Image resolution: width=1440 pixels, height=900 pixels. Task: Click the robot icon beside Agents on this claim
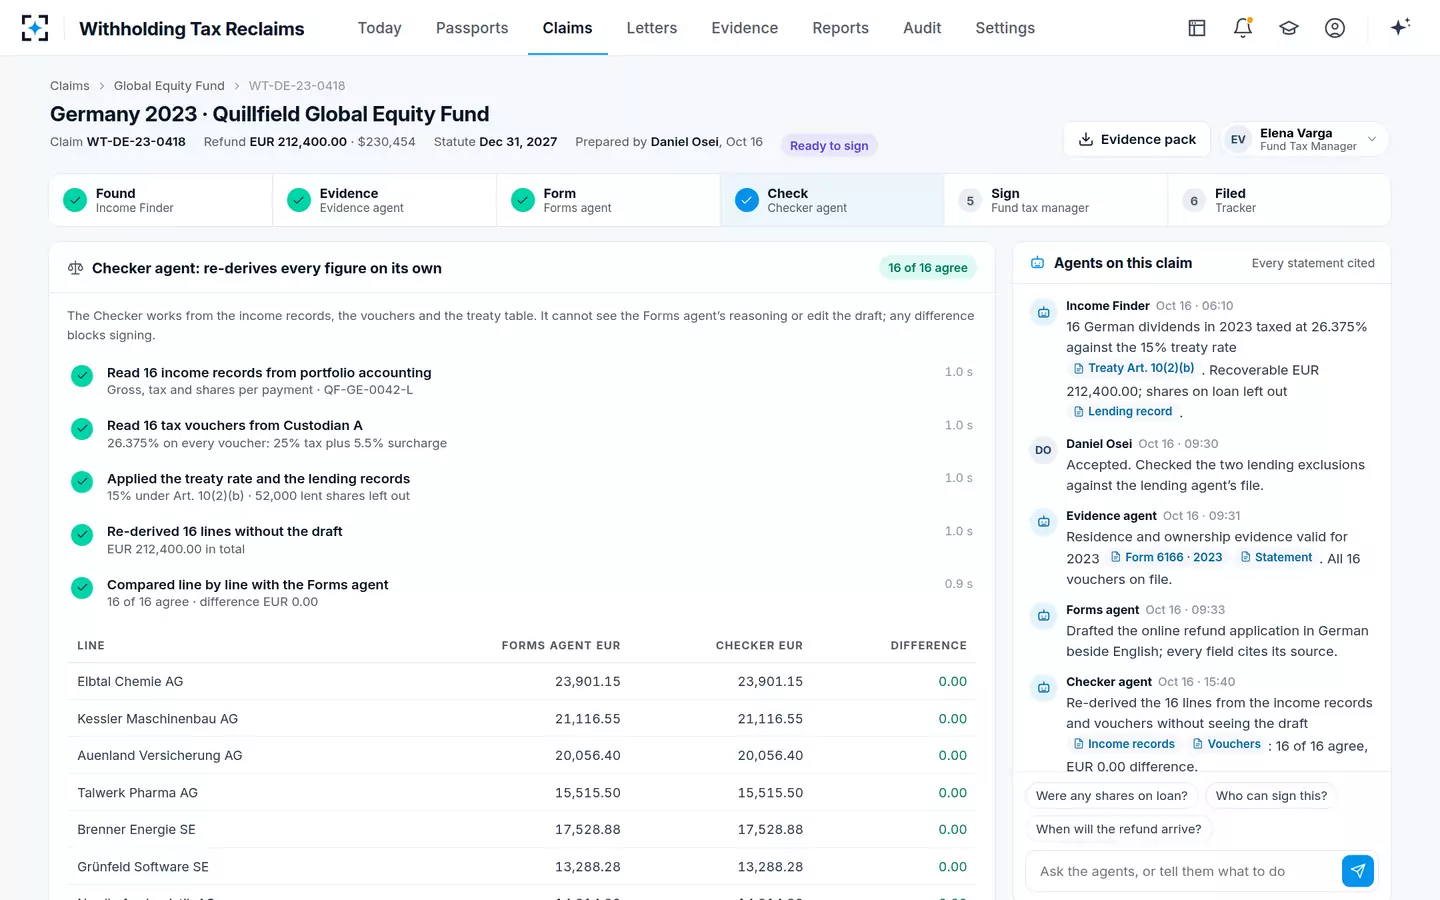(1038, 263)
